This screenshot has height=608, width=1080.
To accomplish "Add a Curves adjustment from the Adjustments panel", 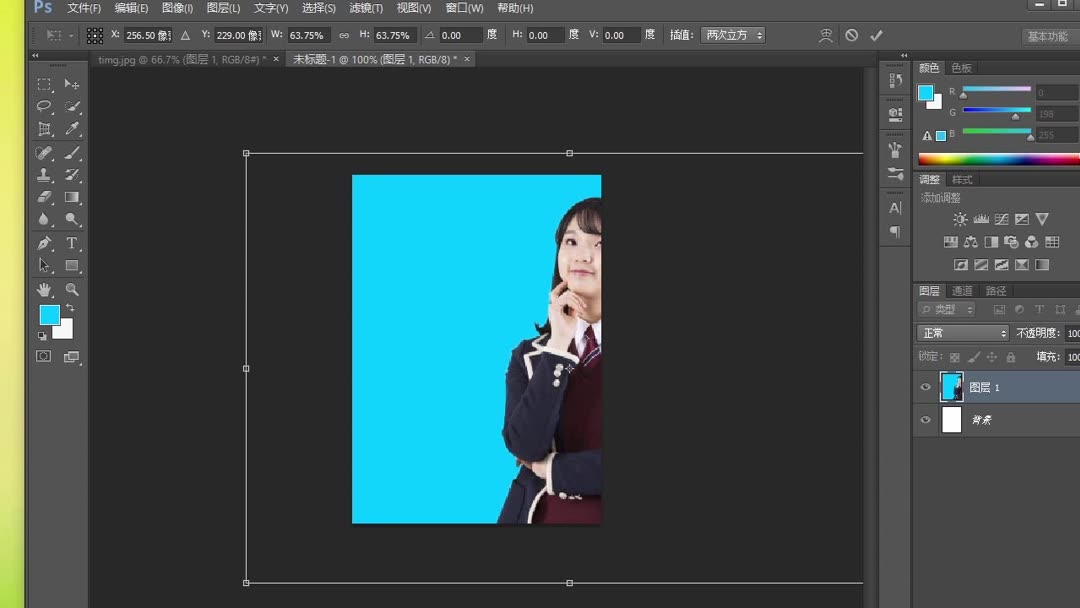I will click(1001, 219).
